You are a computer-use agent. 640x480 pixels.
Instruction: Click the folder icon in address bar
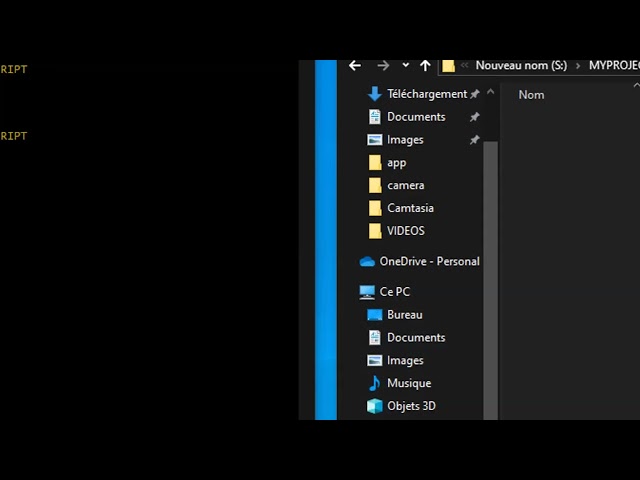tap(448, 66)
